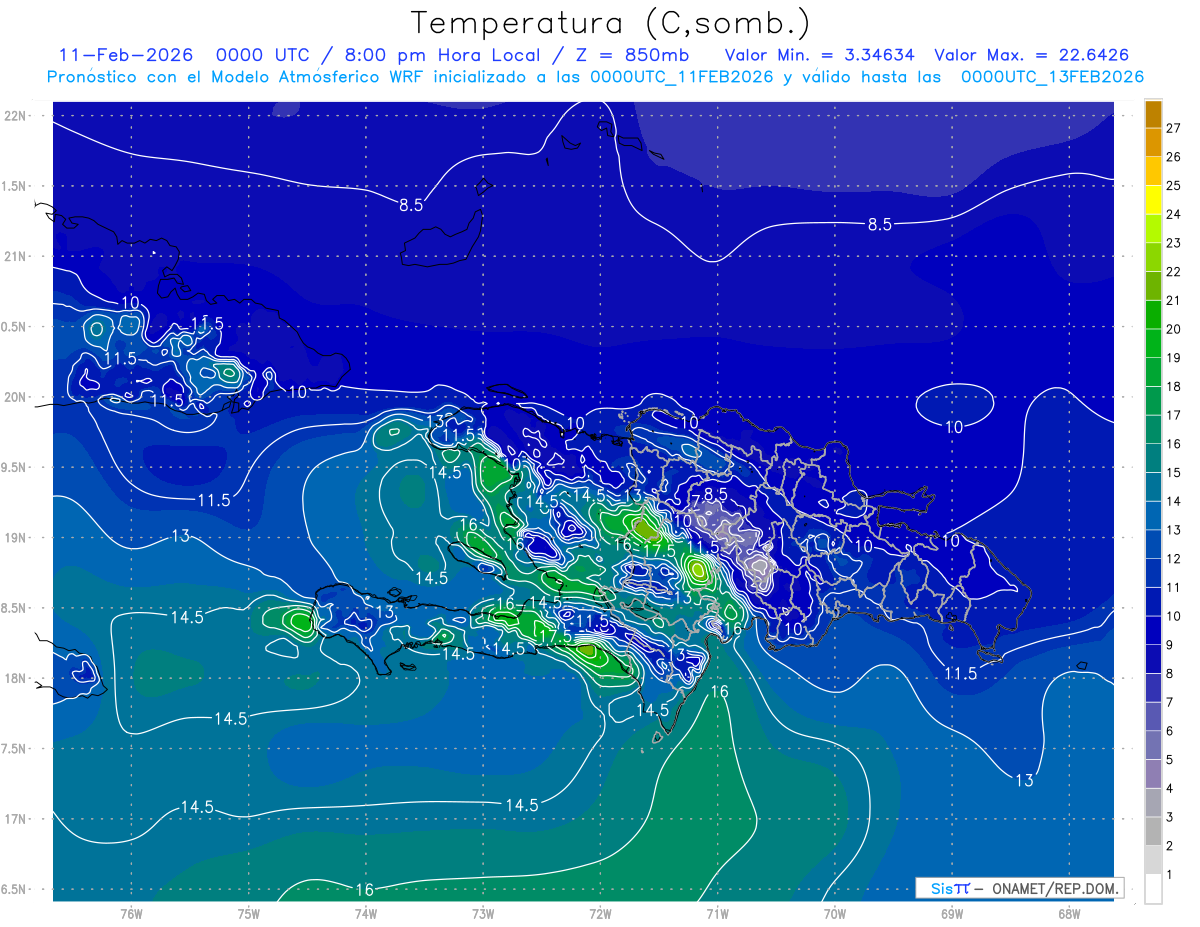Click the "72W" longitude axis label
The height and width of the screenshot is (927, 1200).
[600, 914]
